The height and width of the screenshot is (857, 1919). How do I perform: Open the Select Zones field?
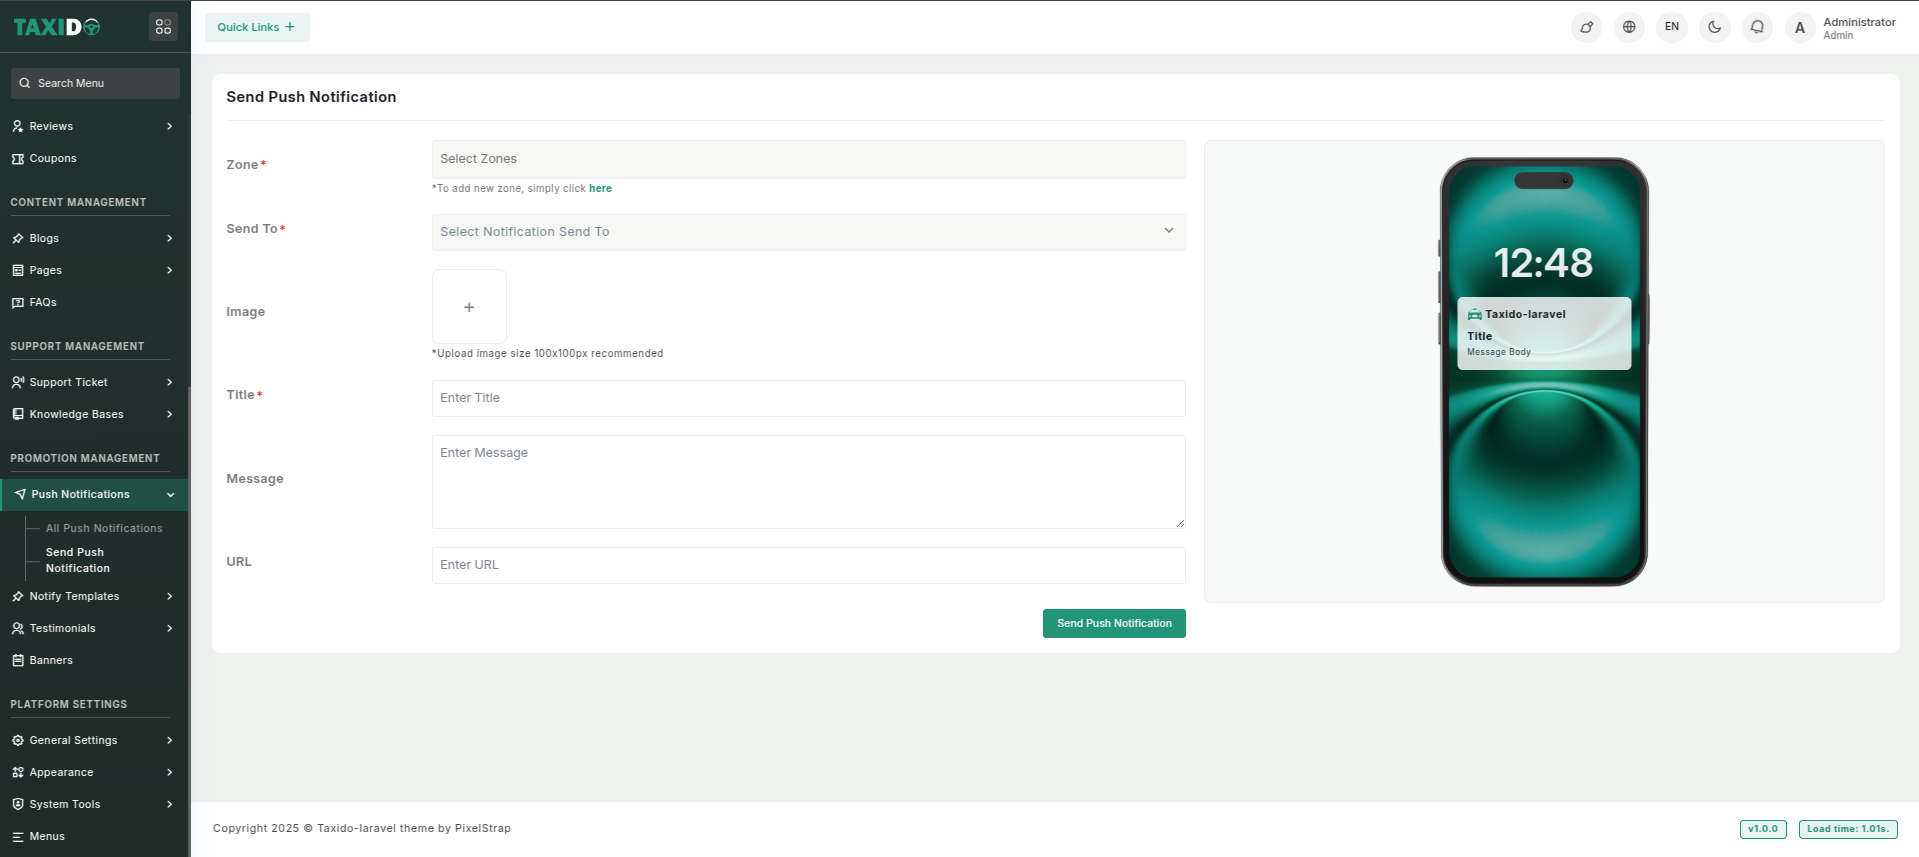808,159
